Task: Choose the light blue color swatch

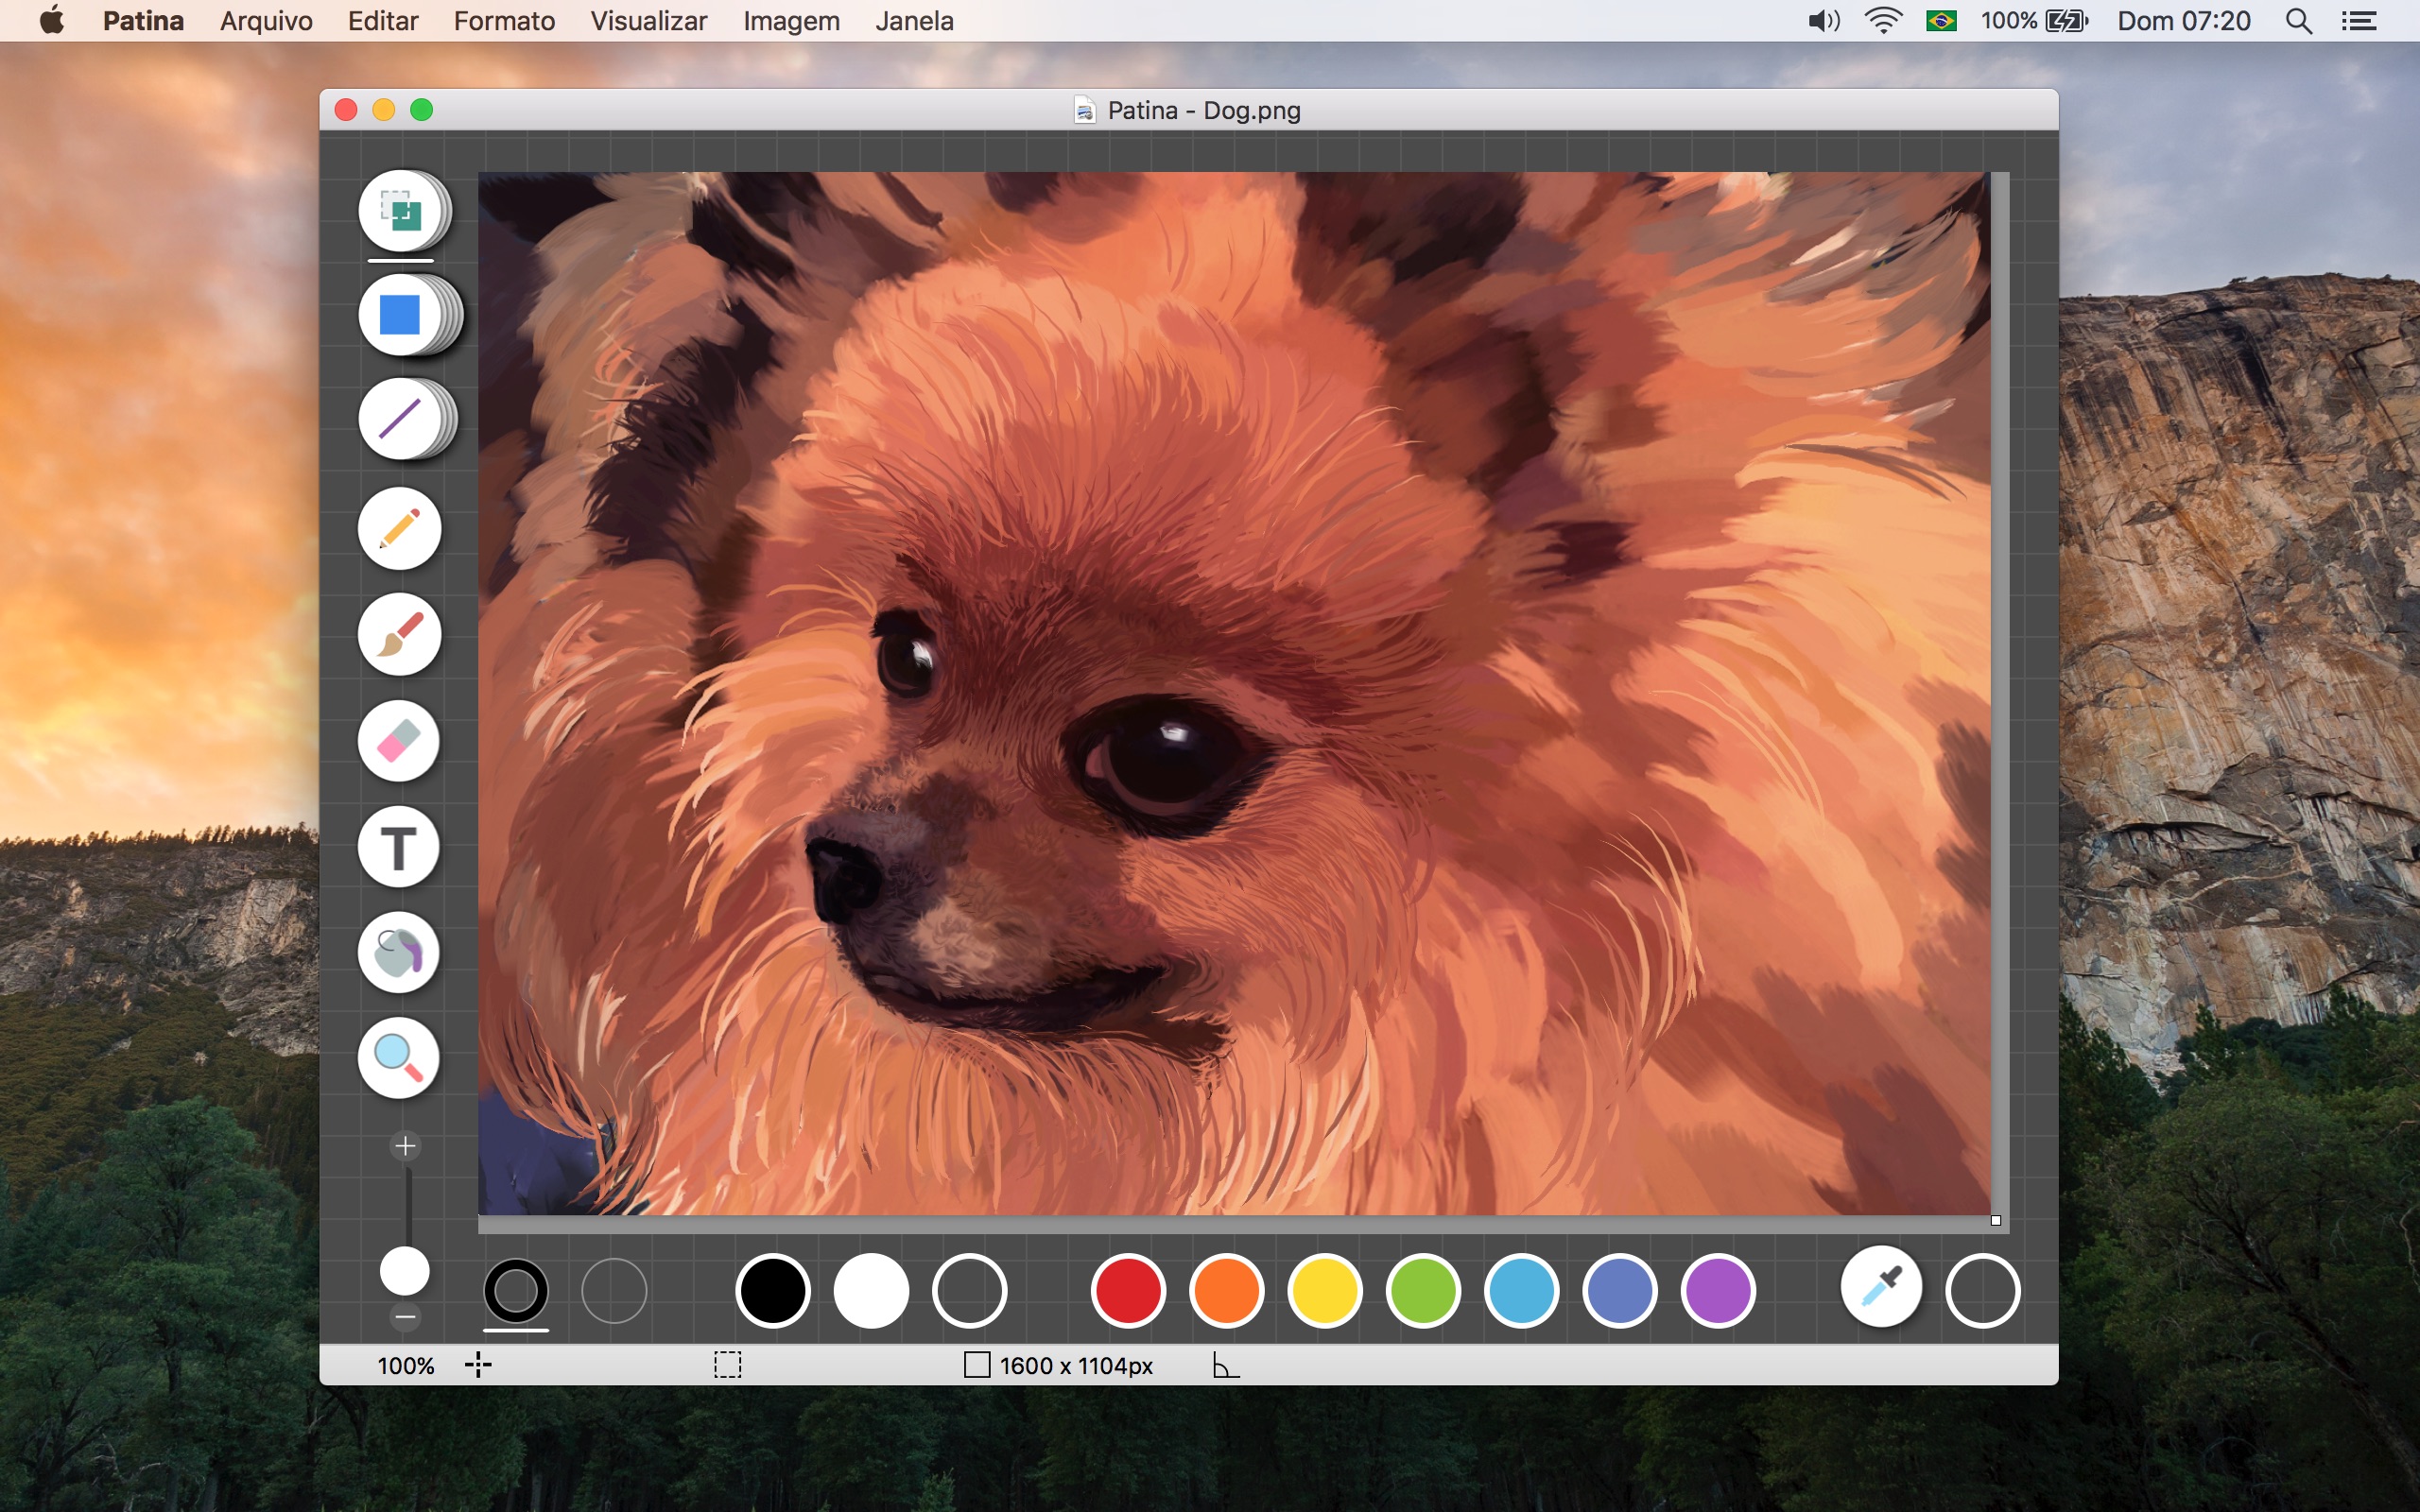Action: coord(1521,1290)
